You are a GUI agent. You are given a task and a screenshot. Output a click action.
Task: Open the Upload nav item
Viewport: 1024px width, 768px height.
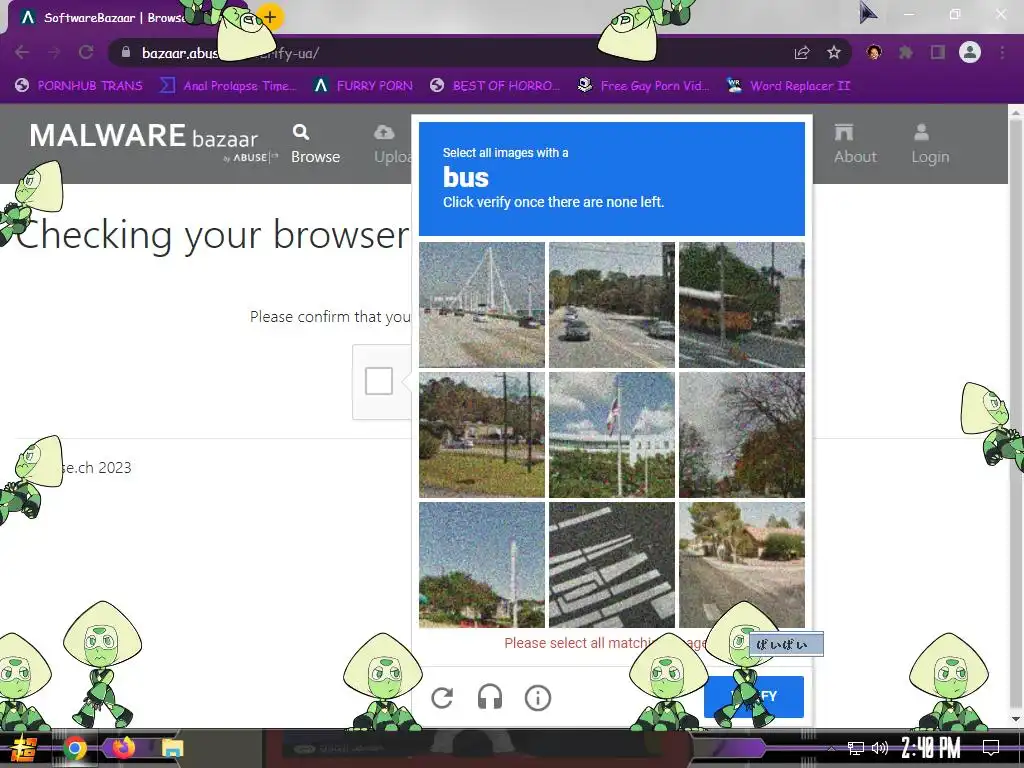click(x=392, y=144)
